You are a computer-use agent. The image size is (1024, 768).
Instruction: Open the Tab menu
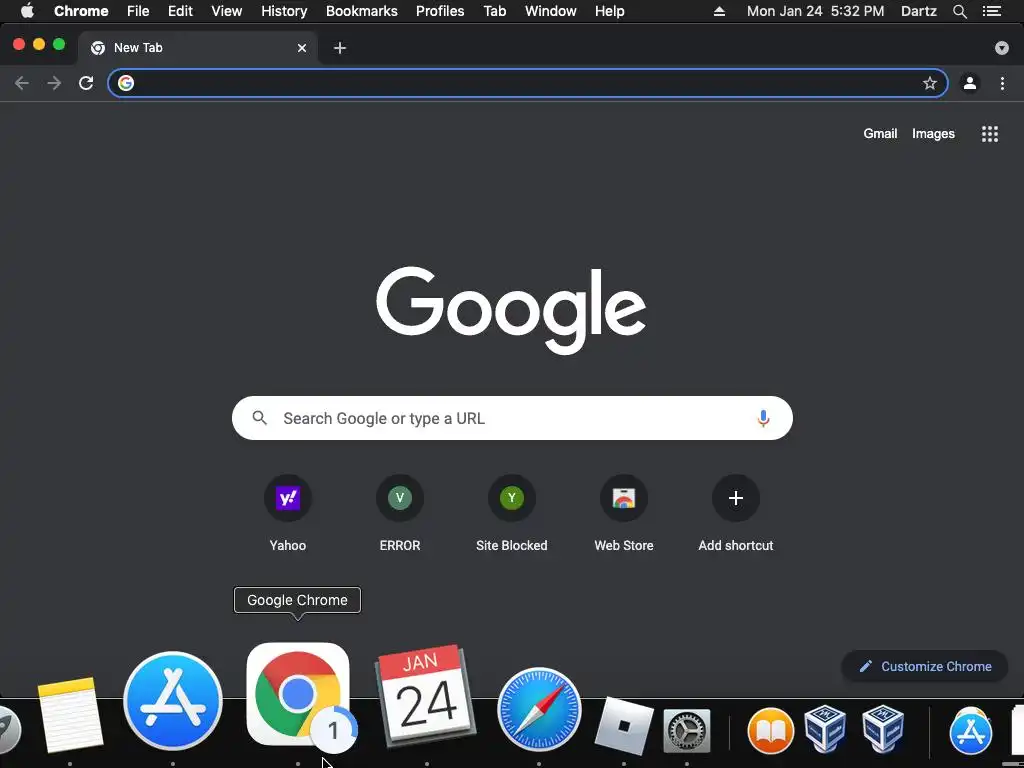coord(495,11)
